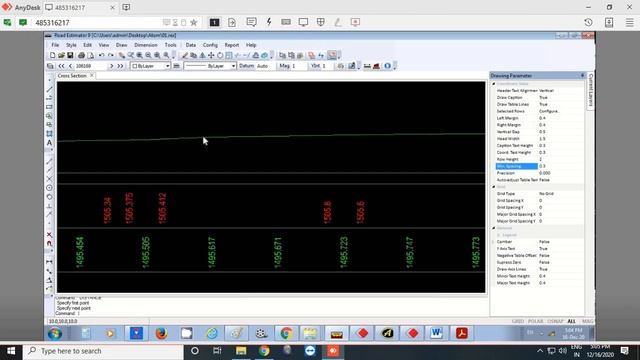Viewport: 640px width, 360px height.
Task: Click the Undo arrow icon
Action: coord(101,55)
